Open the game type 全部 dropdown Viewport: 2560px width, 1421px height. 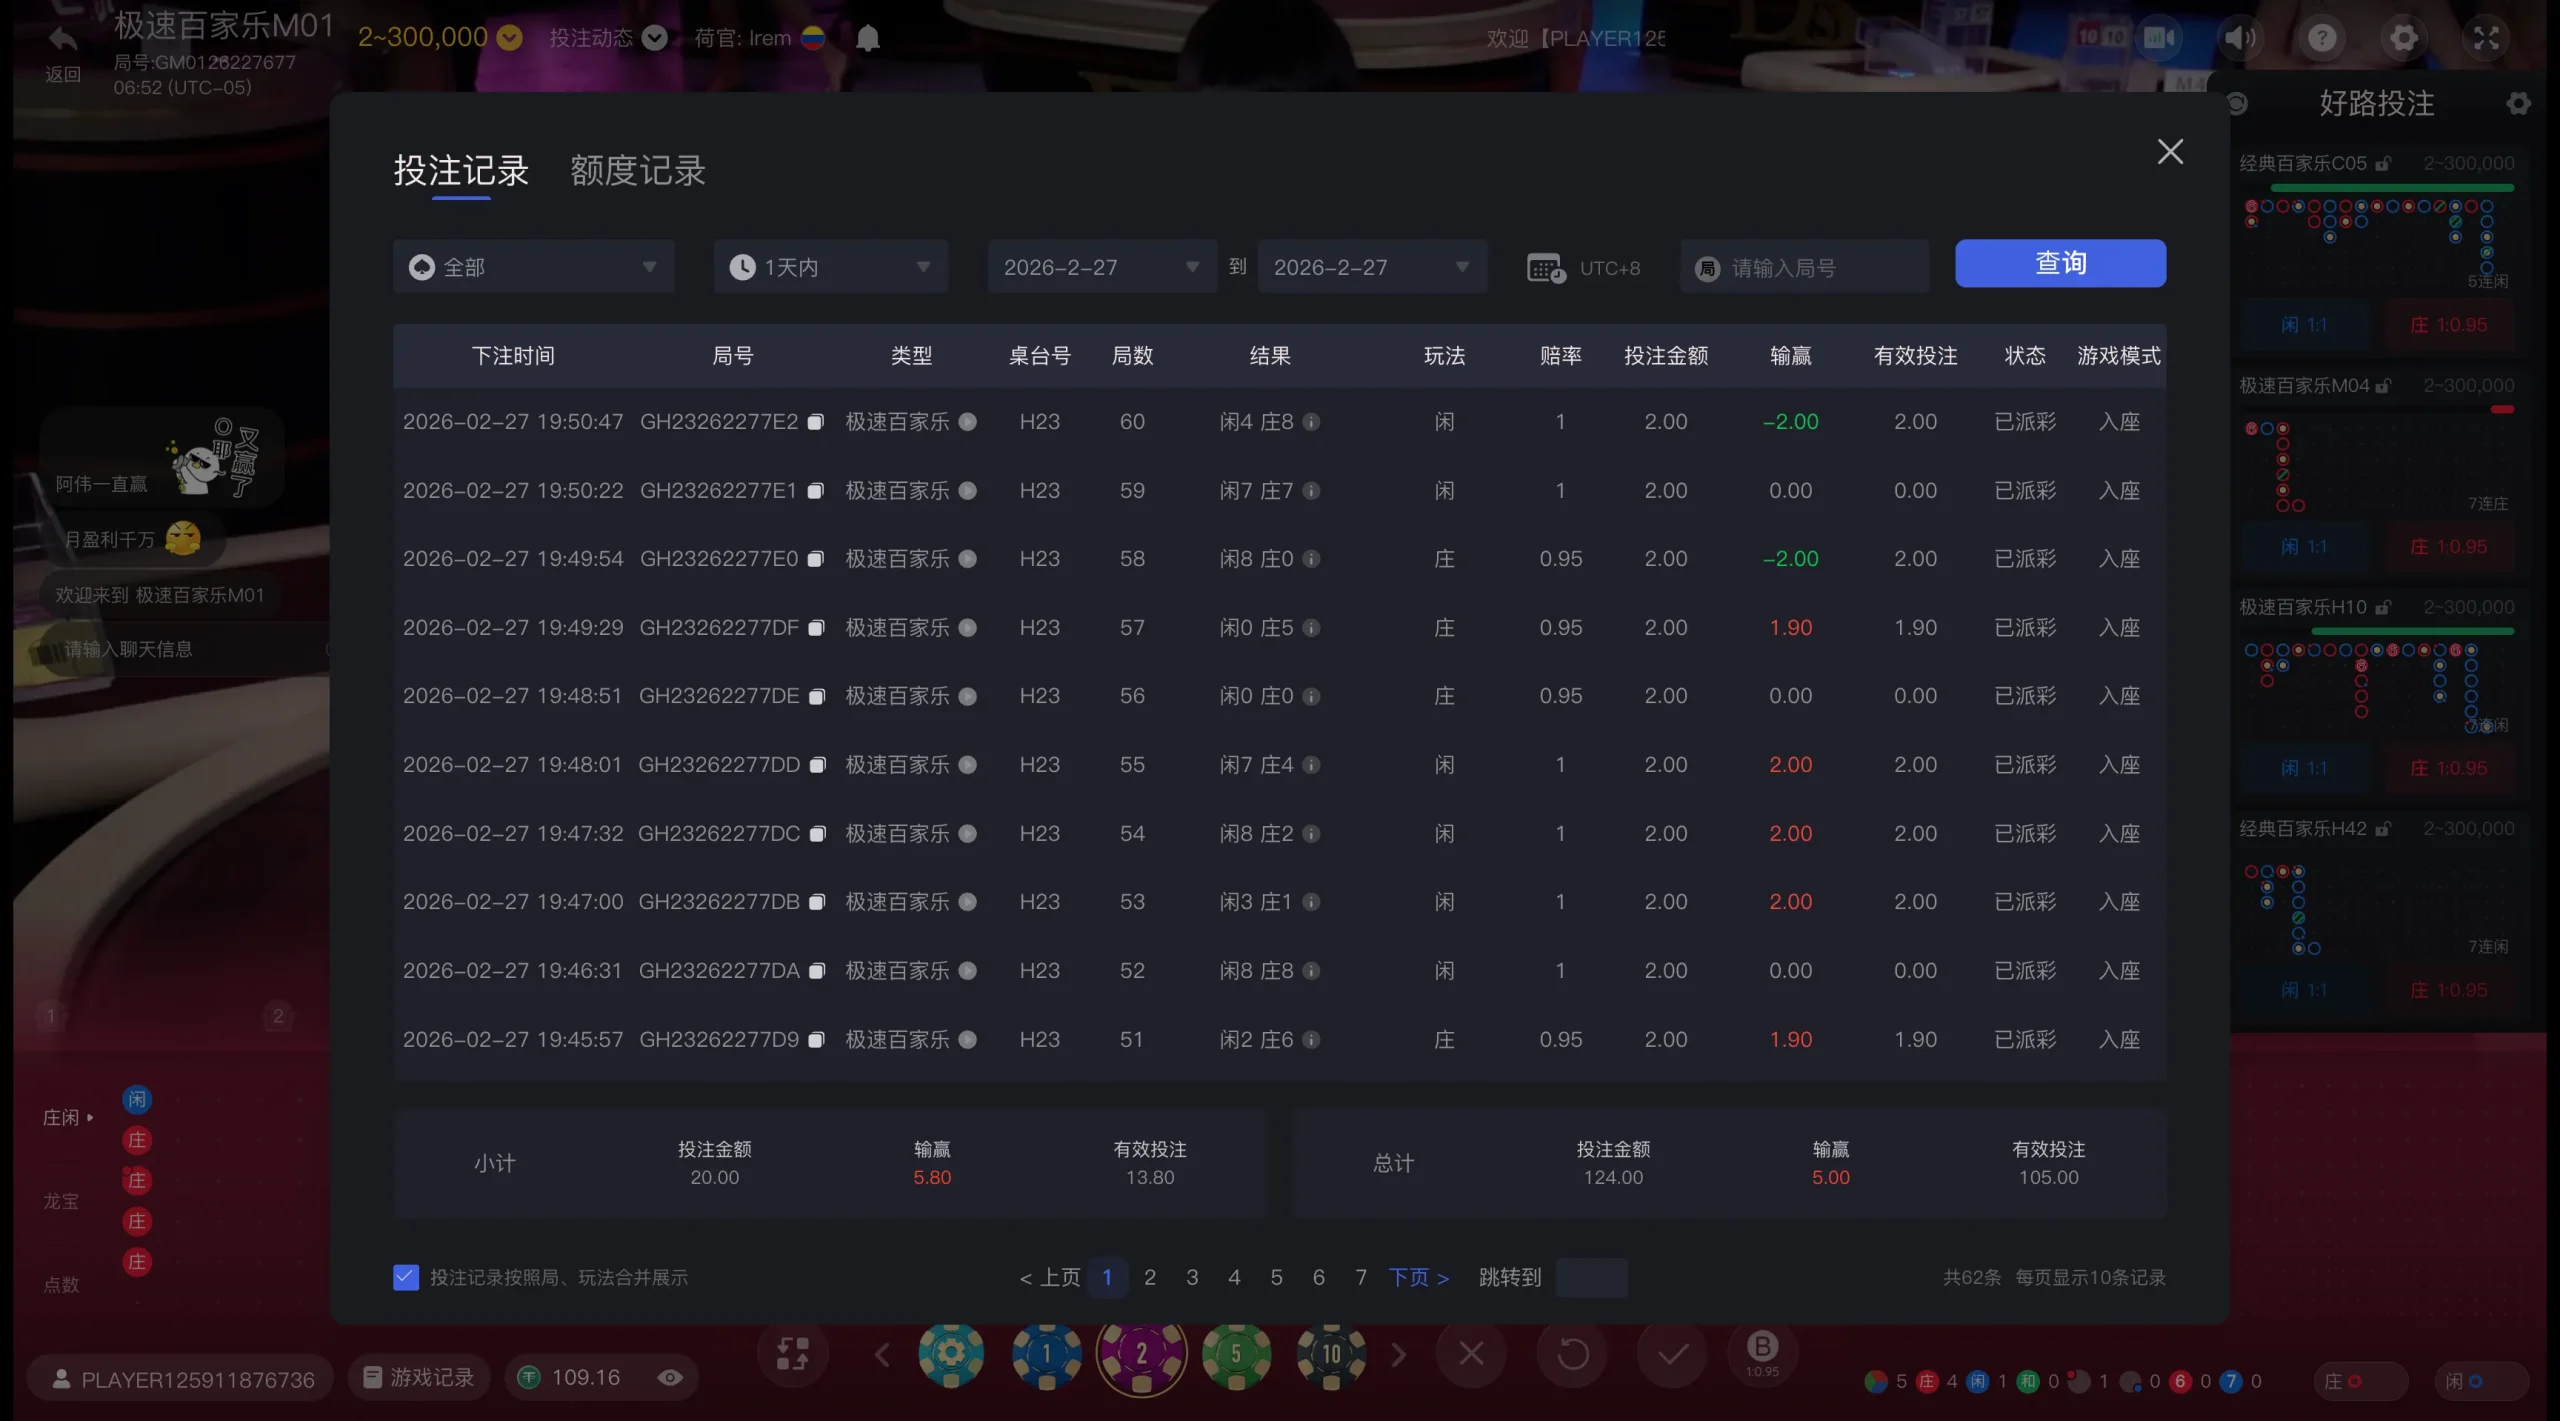(x=533, y=267)
